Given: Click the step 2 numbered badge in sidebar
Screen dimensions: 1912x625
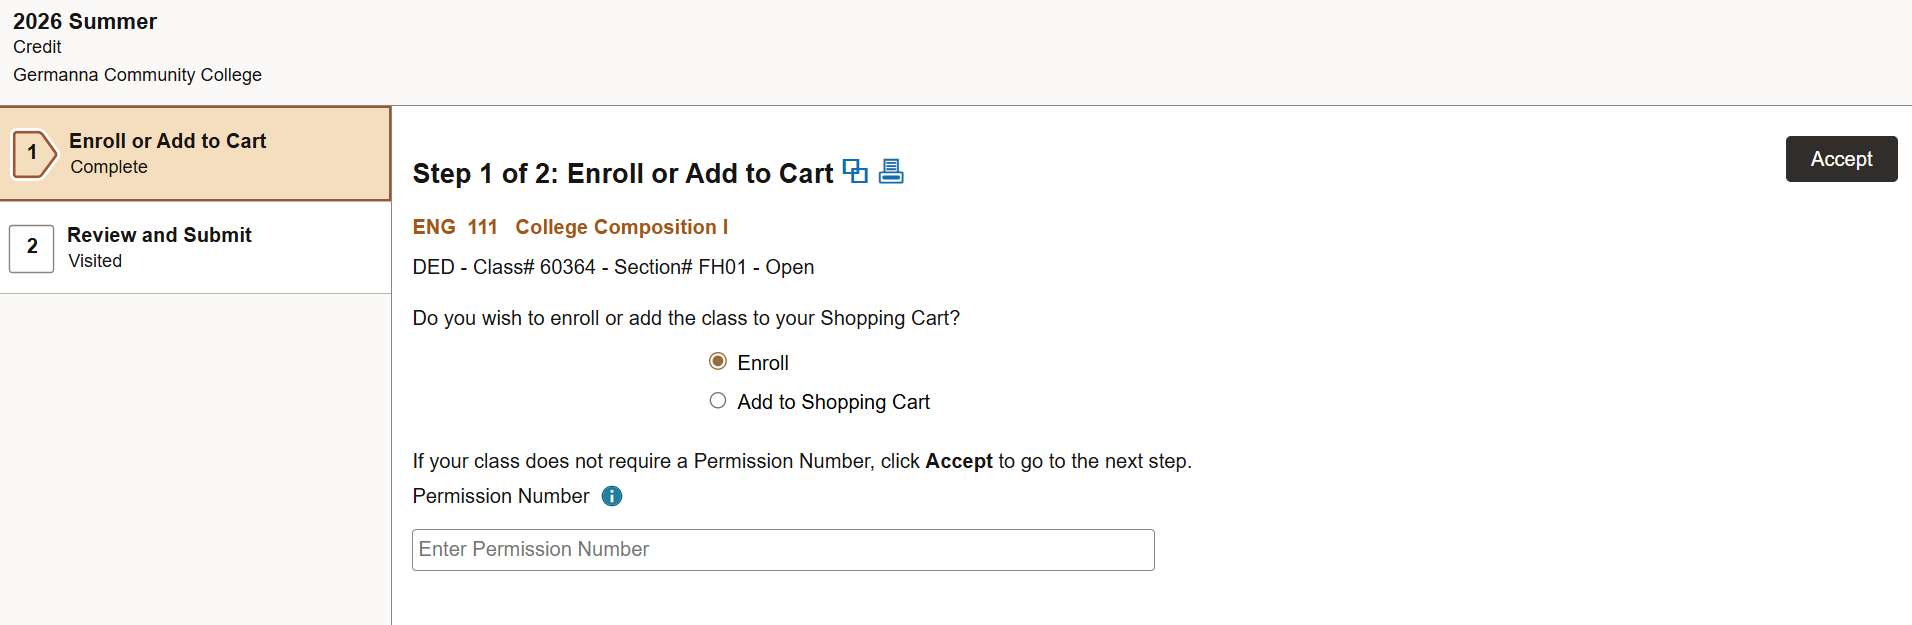Looking at the screenshot, I should [x=31, y=248].
